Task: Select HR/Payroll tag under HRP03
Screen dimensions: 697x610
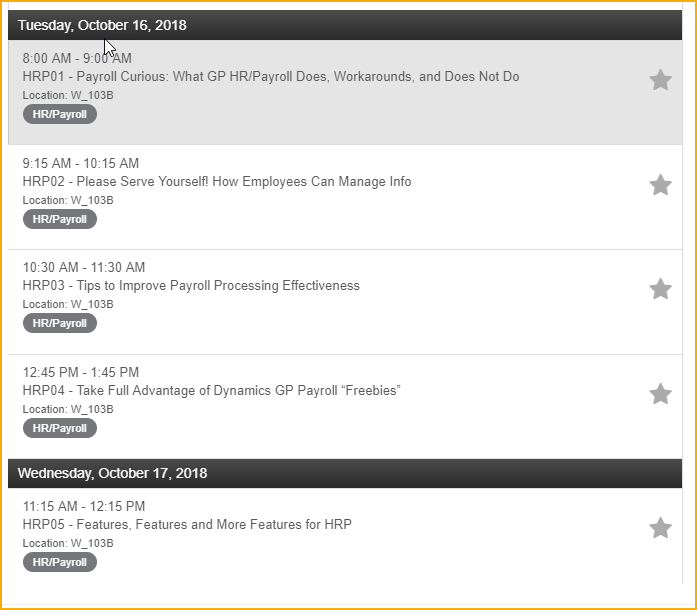Action: pos(60,323)
